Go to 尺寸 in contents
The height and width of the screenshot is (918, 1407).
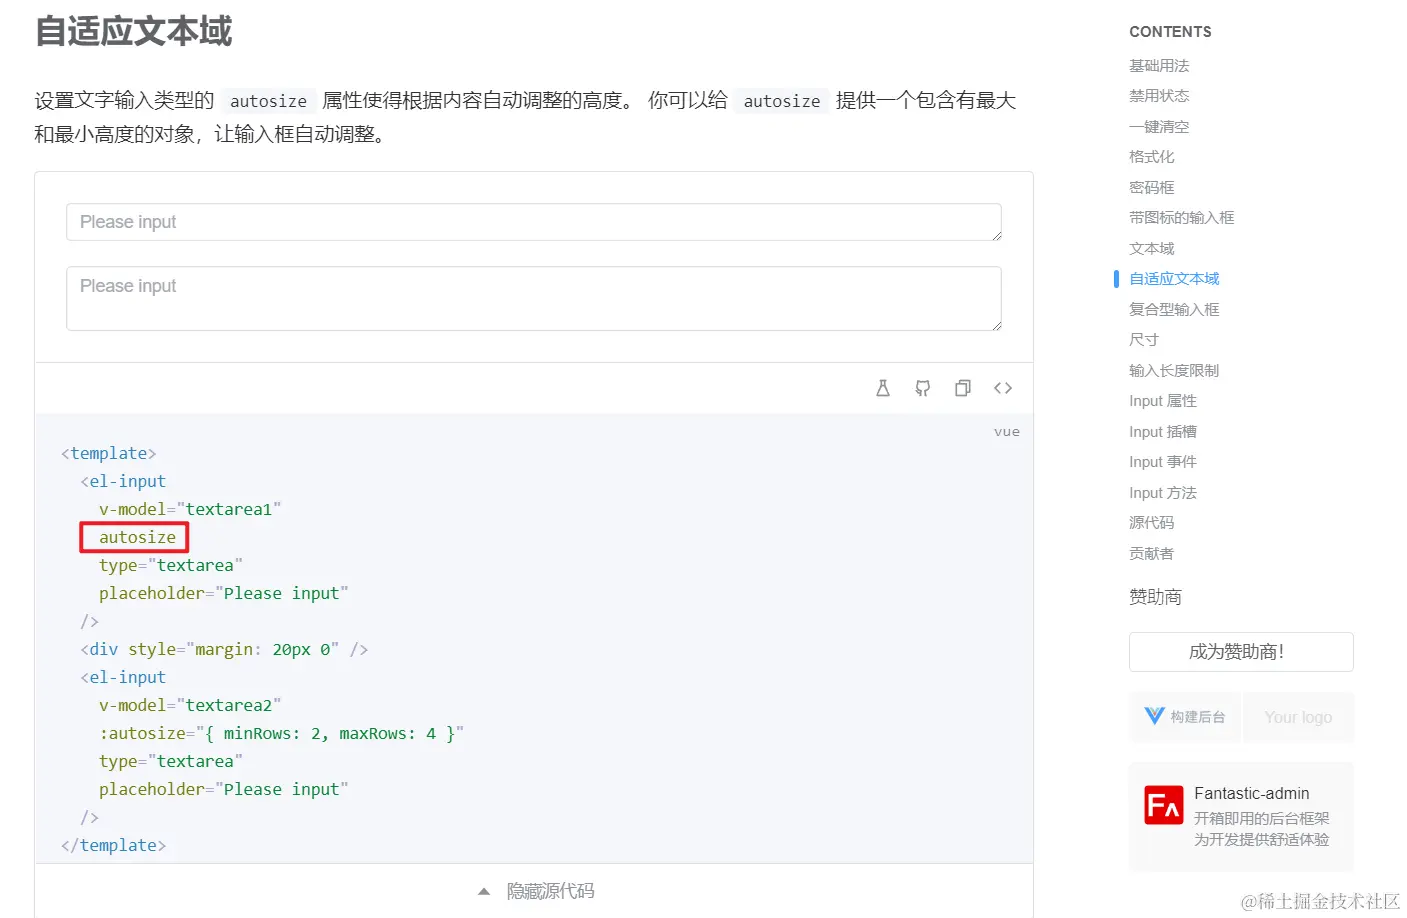pos(1144,340)
